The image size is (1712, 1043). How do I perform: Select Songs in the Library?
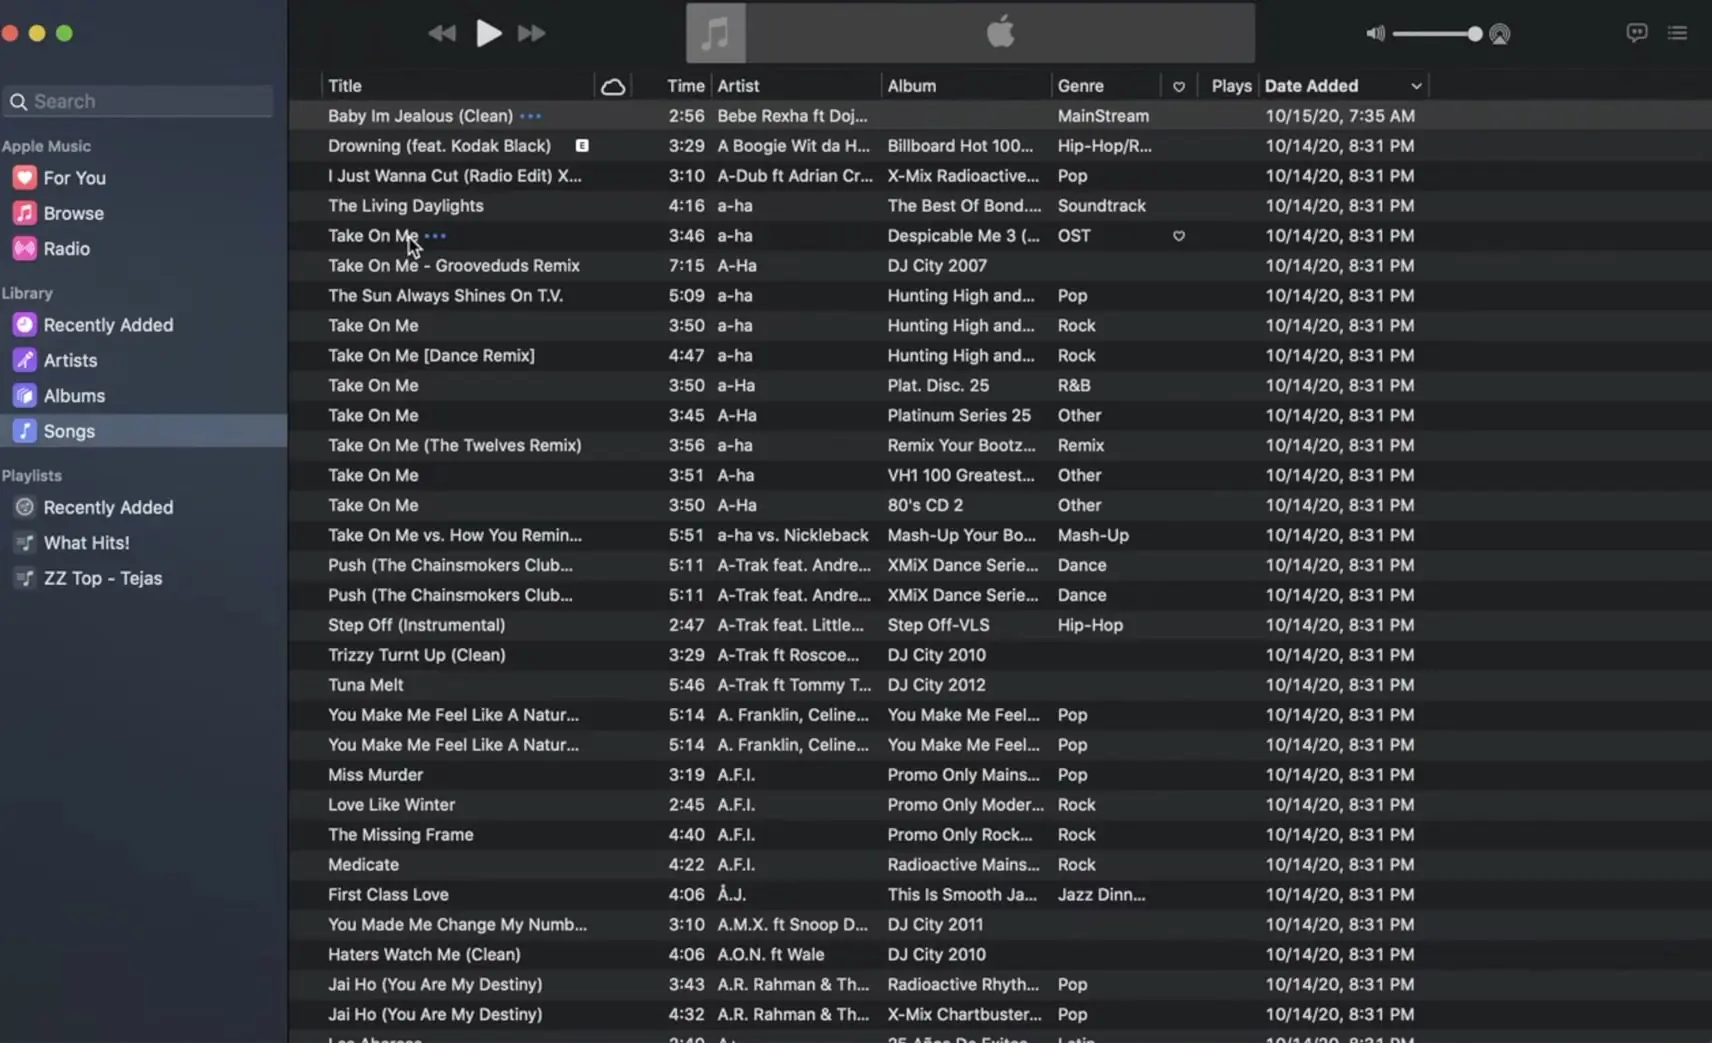click(x=143, y=431)
